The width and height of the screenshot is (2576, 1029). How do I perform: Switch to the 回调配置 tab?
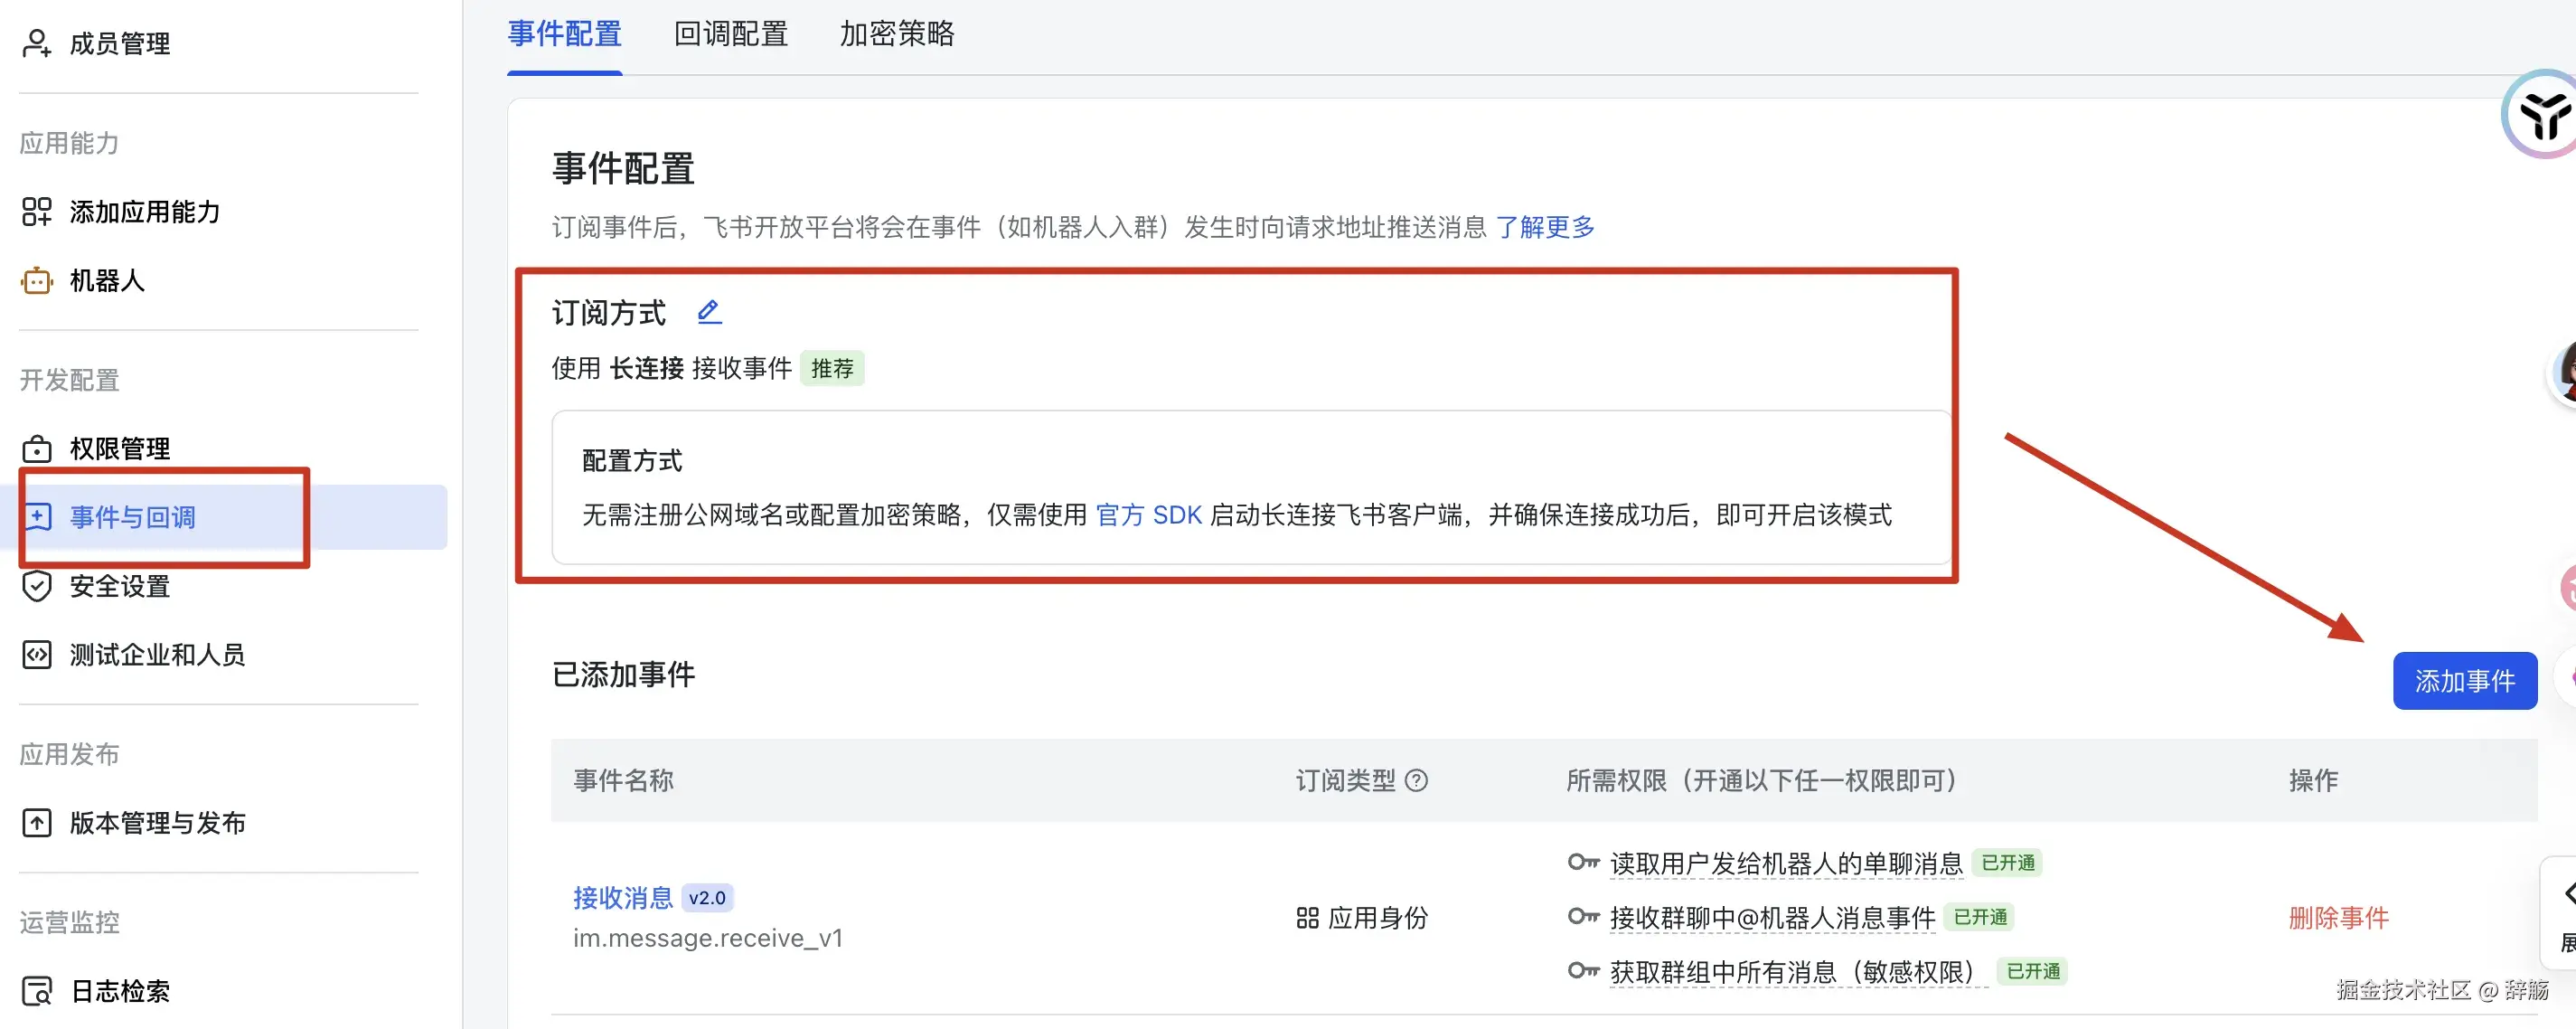click(x=730, y=34)
